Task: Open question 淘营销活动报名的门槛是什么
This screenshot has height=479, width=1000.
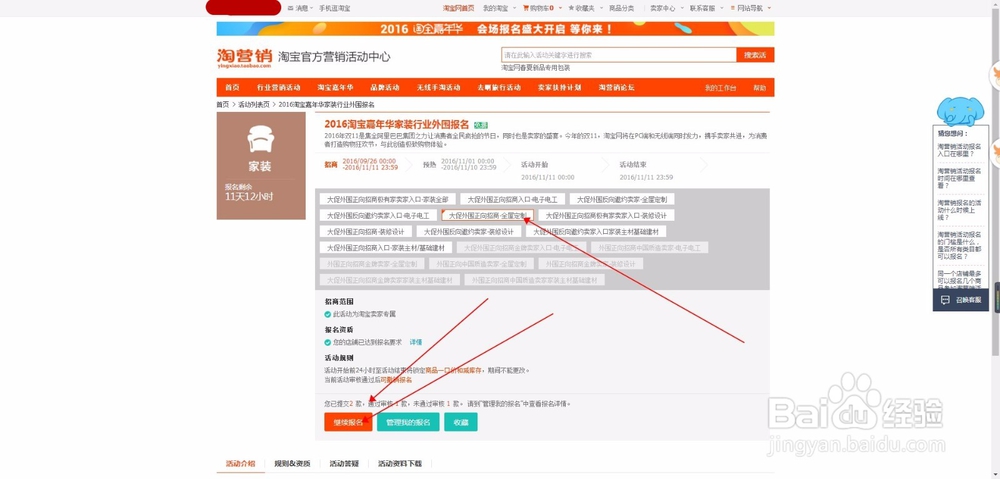Action: click(959, 245)
